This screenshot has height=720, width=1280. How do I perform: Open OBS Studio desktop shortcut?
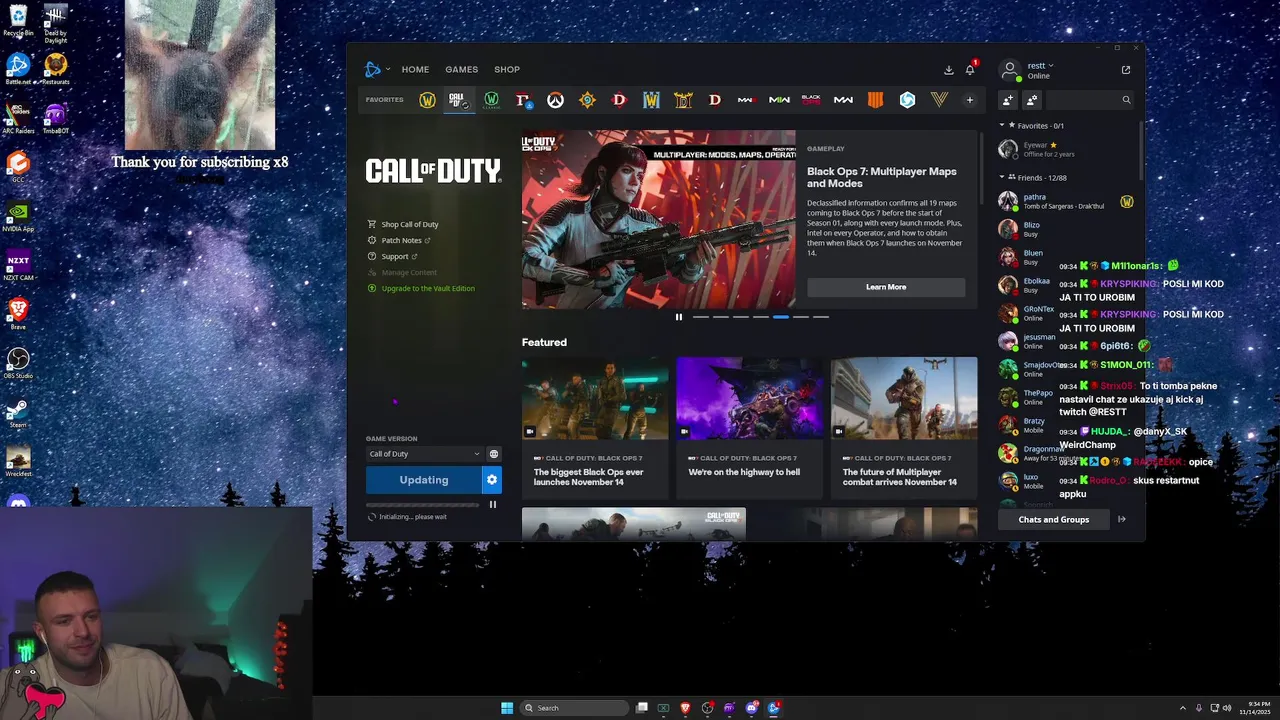(18, 363)
